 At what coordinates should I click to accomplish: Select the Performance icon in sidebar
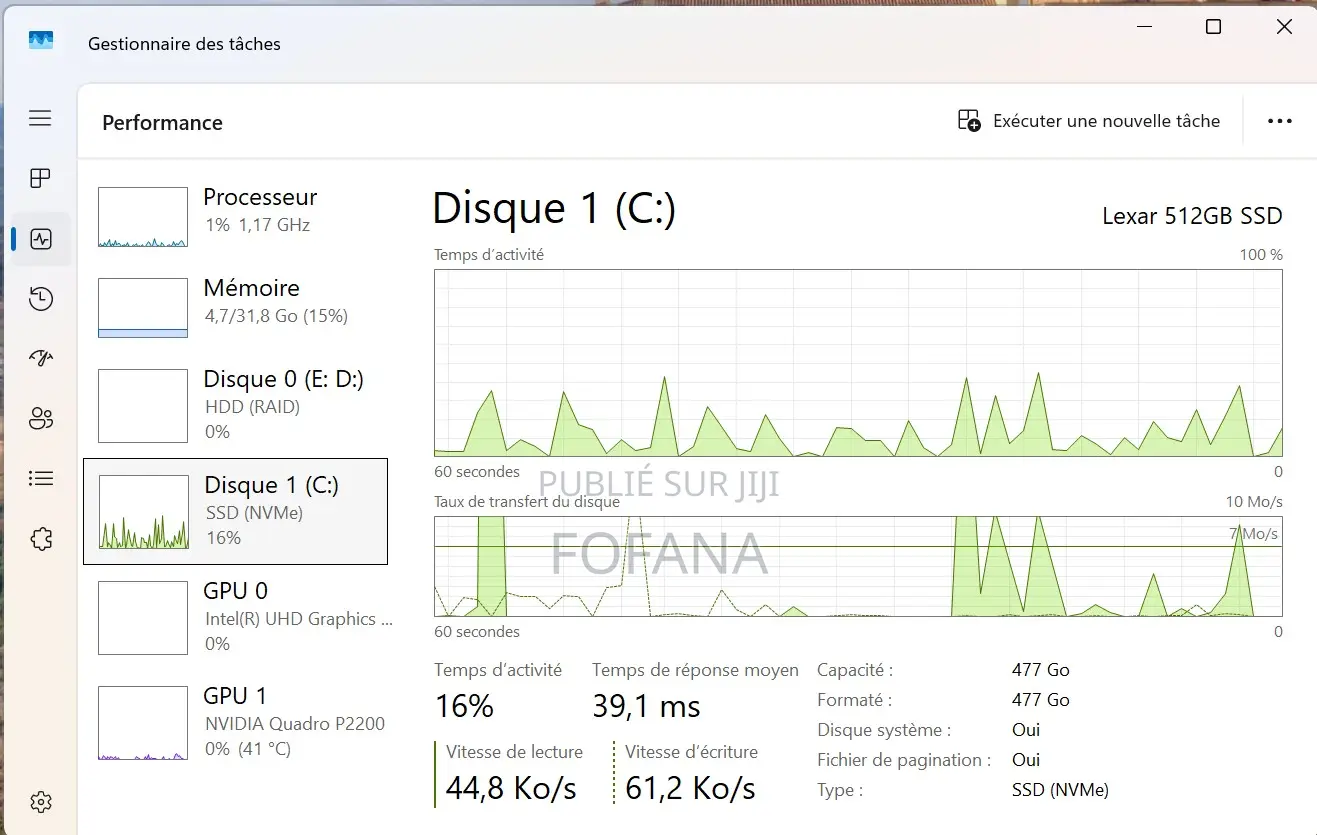40,238
